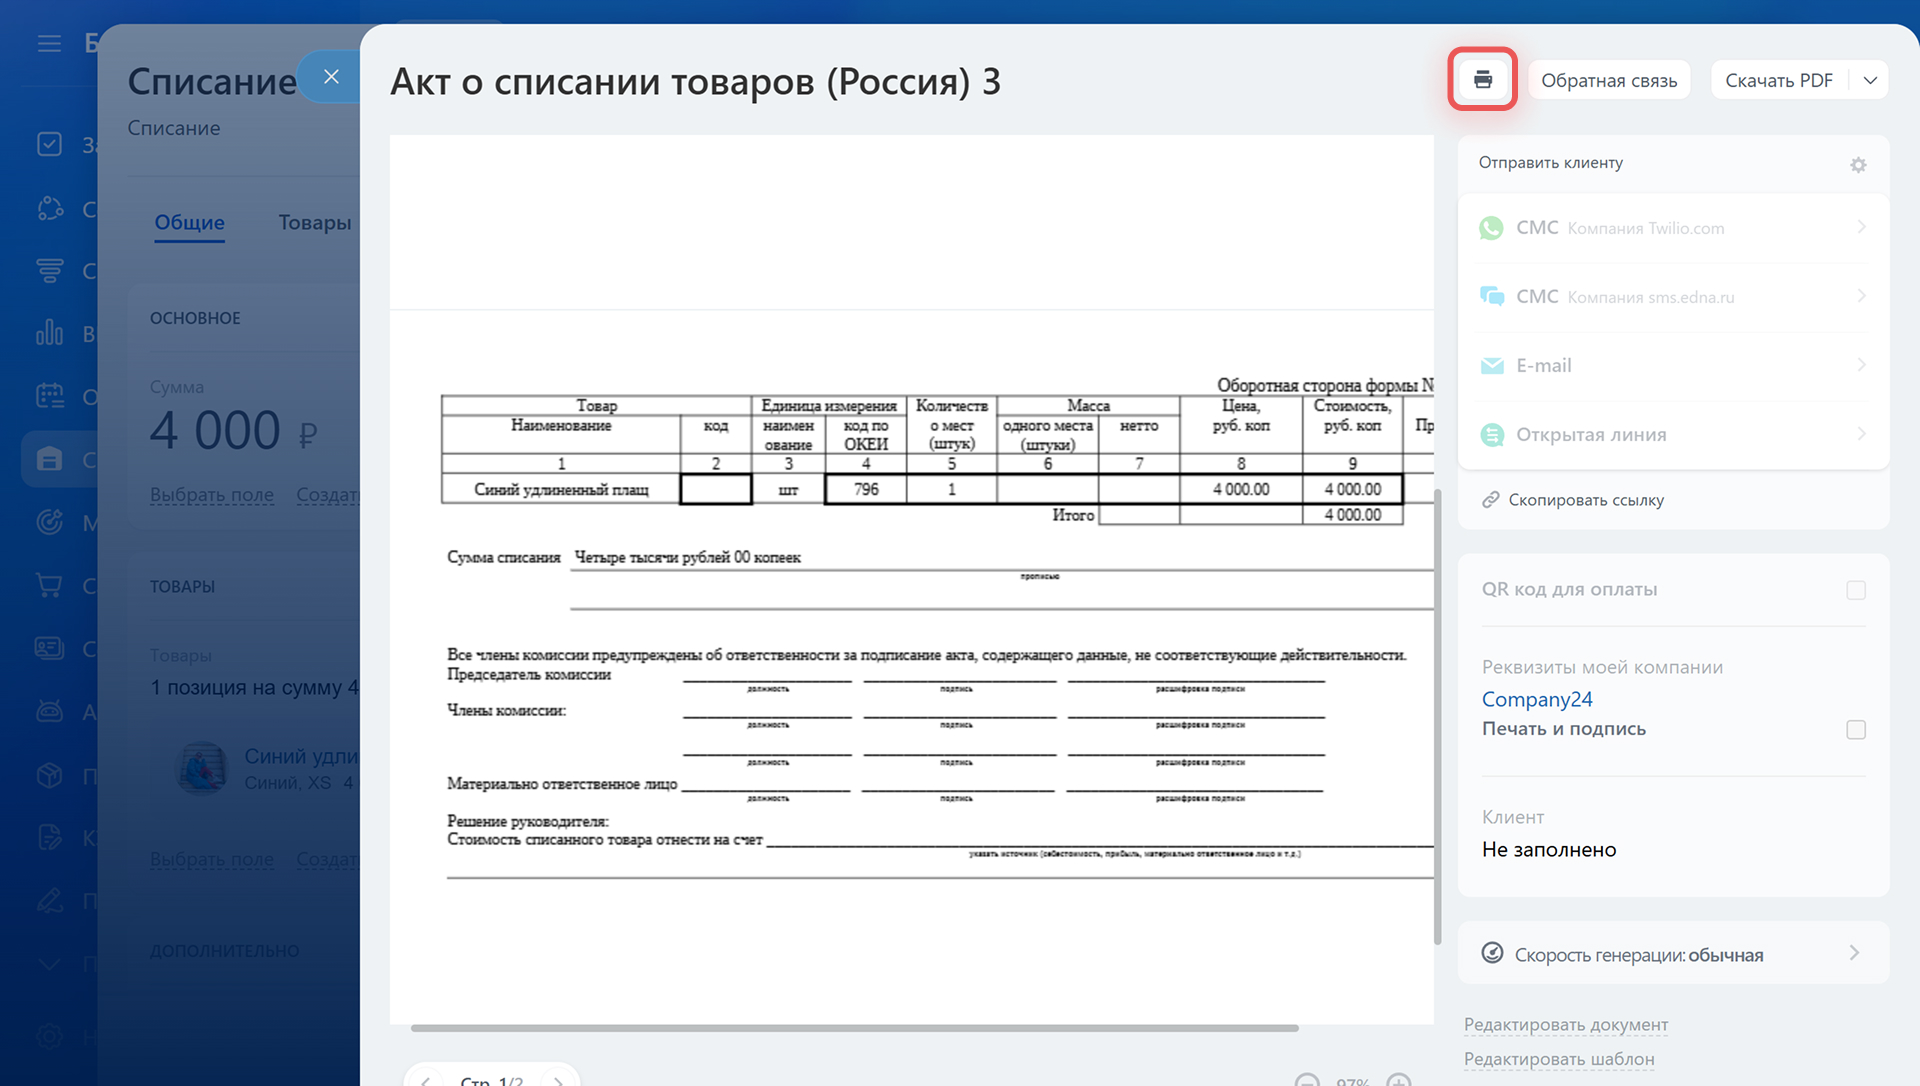The height and width of the screenshot is (1086, 1920).
Task: Click the printer icon button
Action: [1482, 80]
